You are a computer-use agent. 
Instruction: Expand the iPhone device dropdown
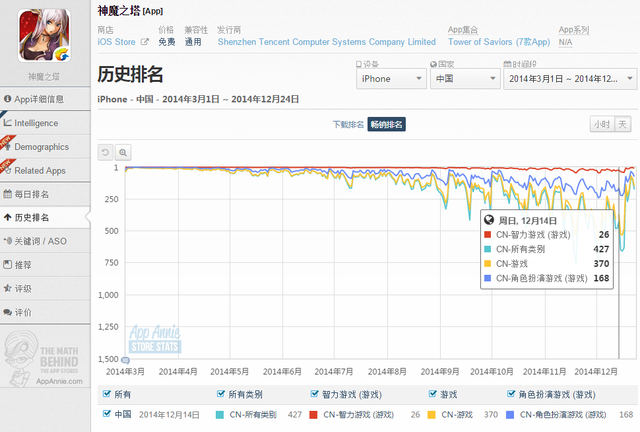[x=391, y=78]
